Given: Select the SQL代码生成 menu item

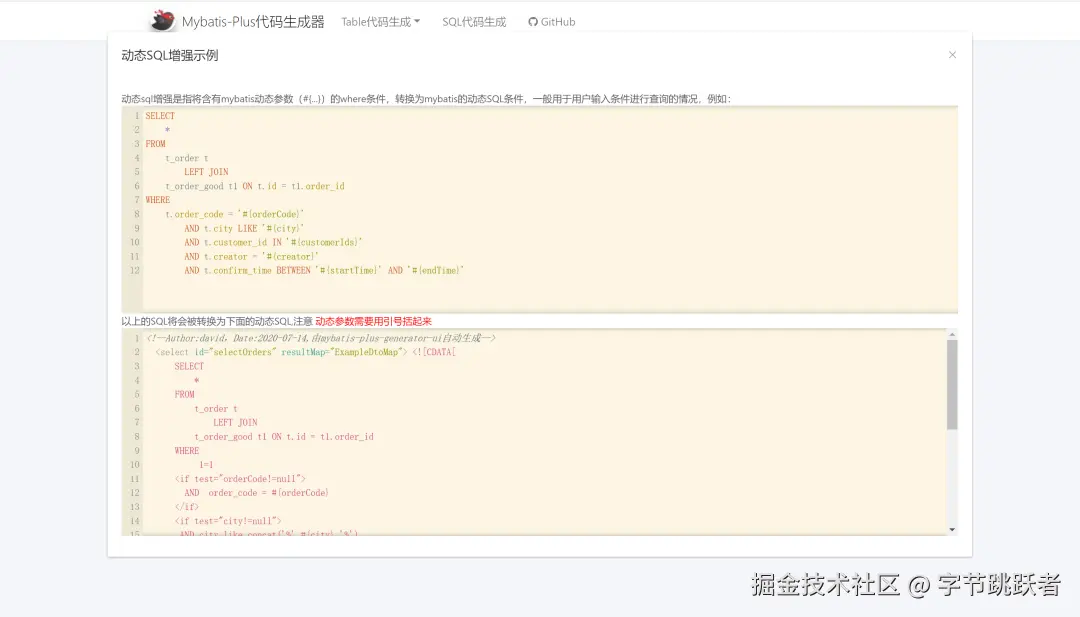Looking at the screenshot, I should (473, 21).
